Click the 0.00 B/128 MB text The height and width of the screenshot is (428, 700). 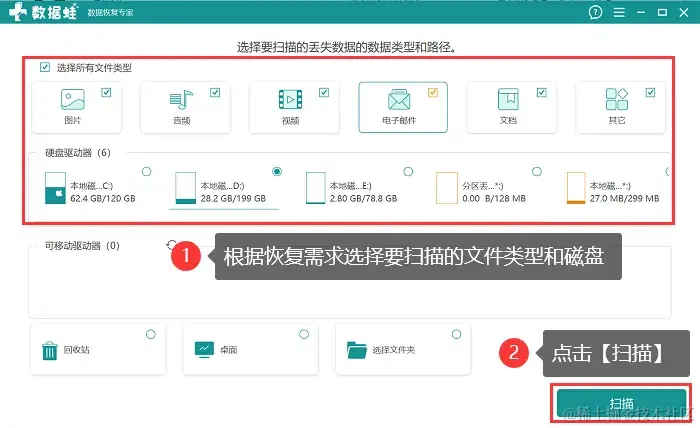[494, 199]
